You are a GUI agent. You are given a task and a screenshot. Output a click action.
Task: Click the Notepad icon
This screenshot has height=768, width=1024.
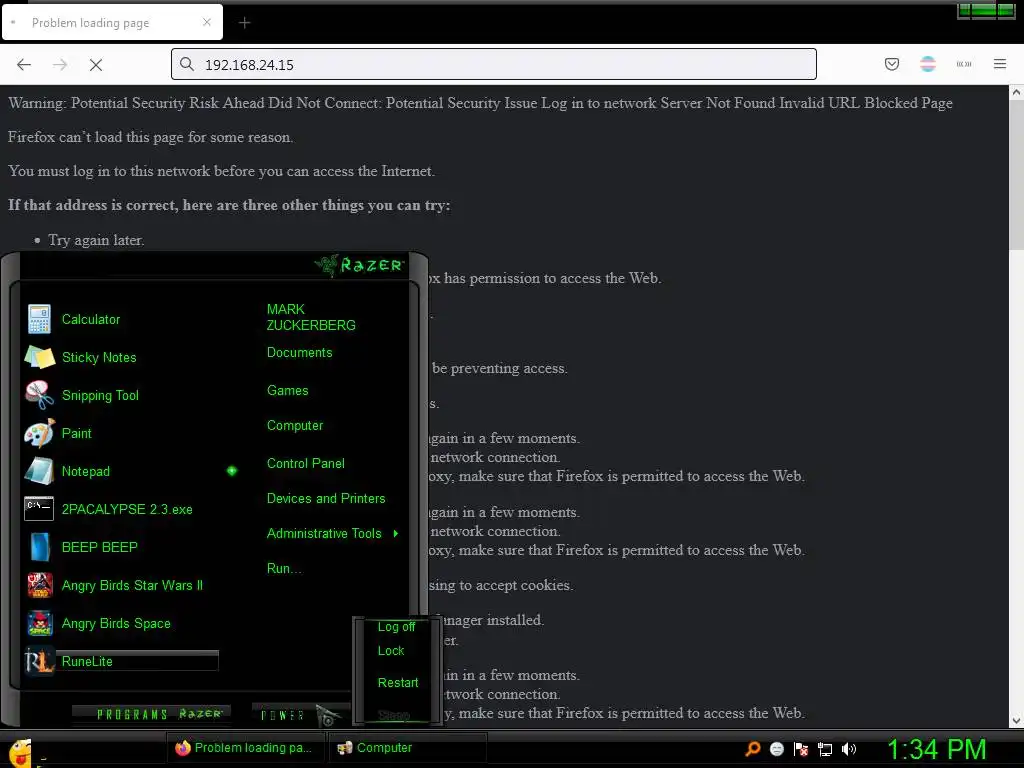pos(39,471)
